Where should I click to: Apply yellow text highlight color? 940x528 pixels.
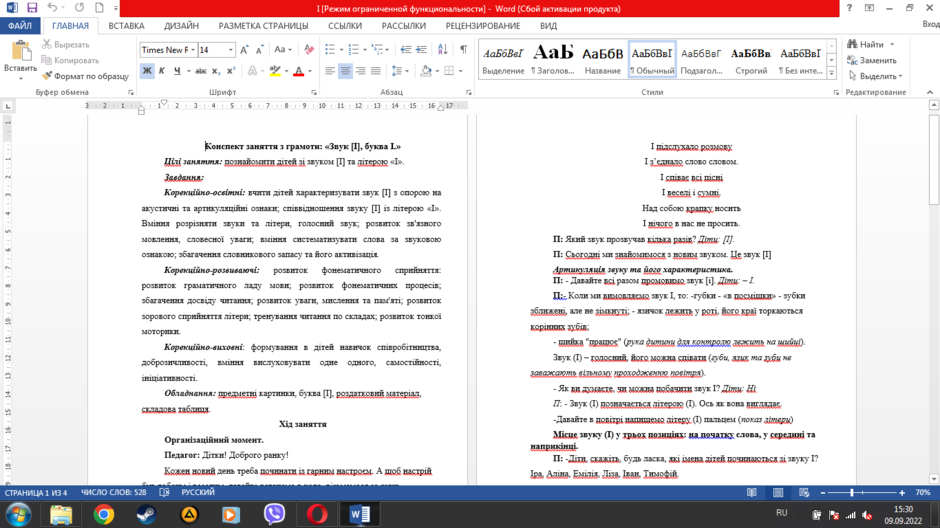[x=275, y=71]
